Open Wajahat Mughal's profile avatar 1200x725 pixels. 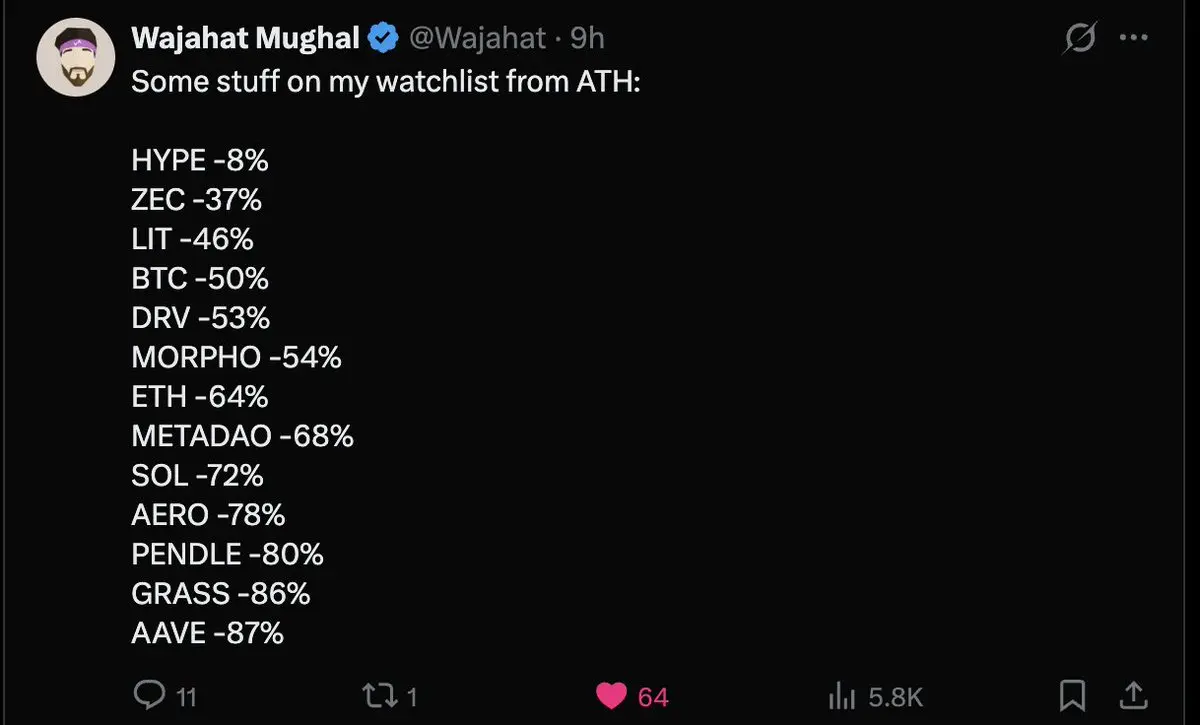click(x=77, y=57)
